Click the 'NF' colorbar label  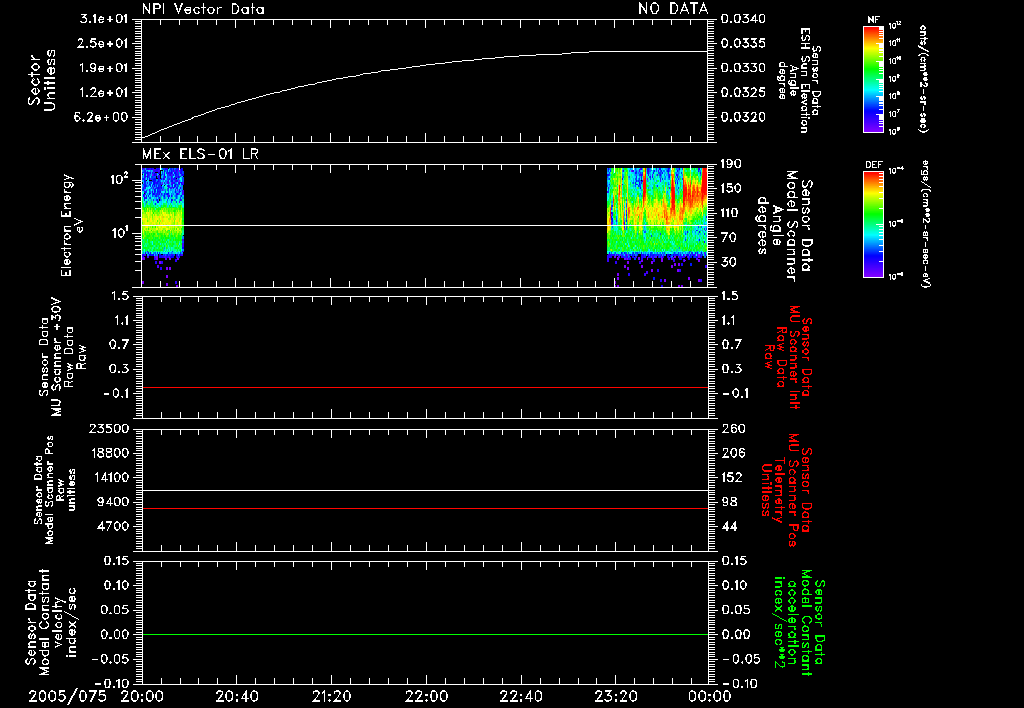[873, 20]
